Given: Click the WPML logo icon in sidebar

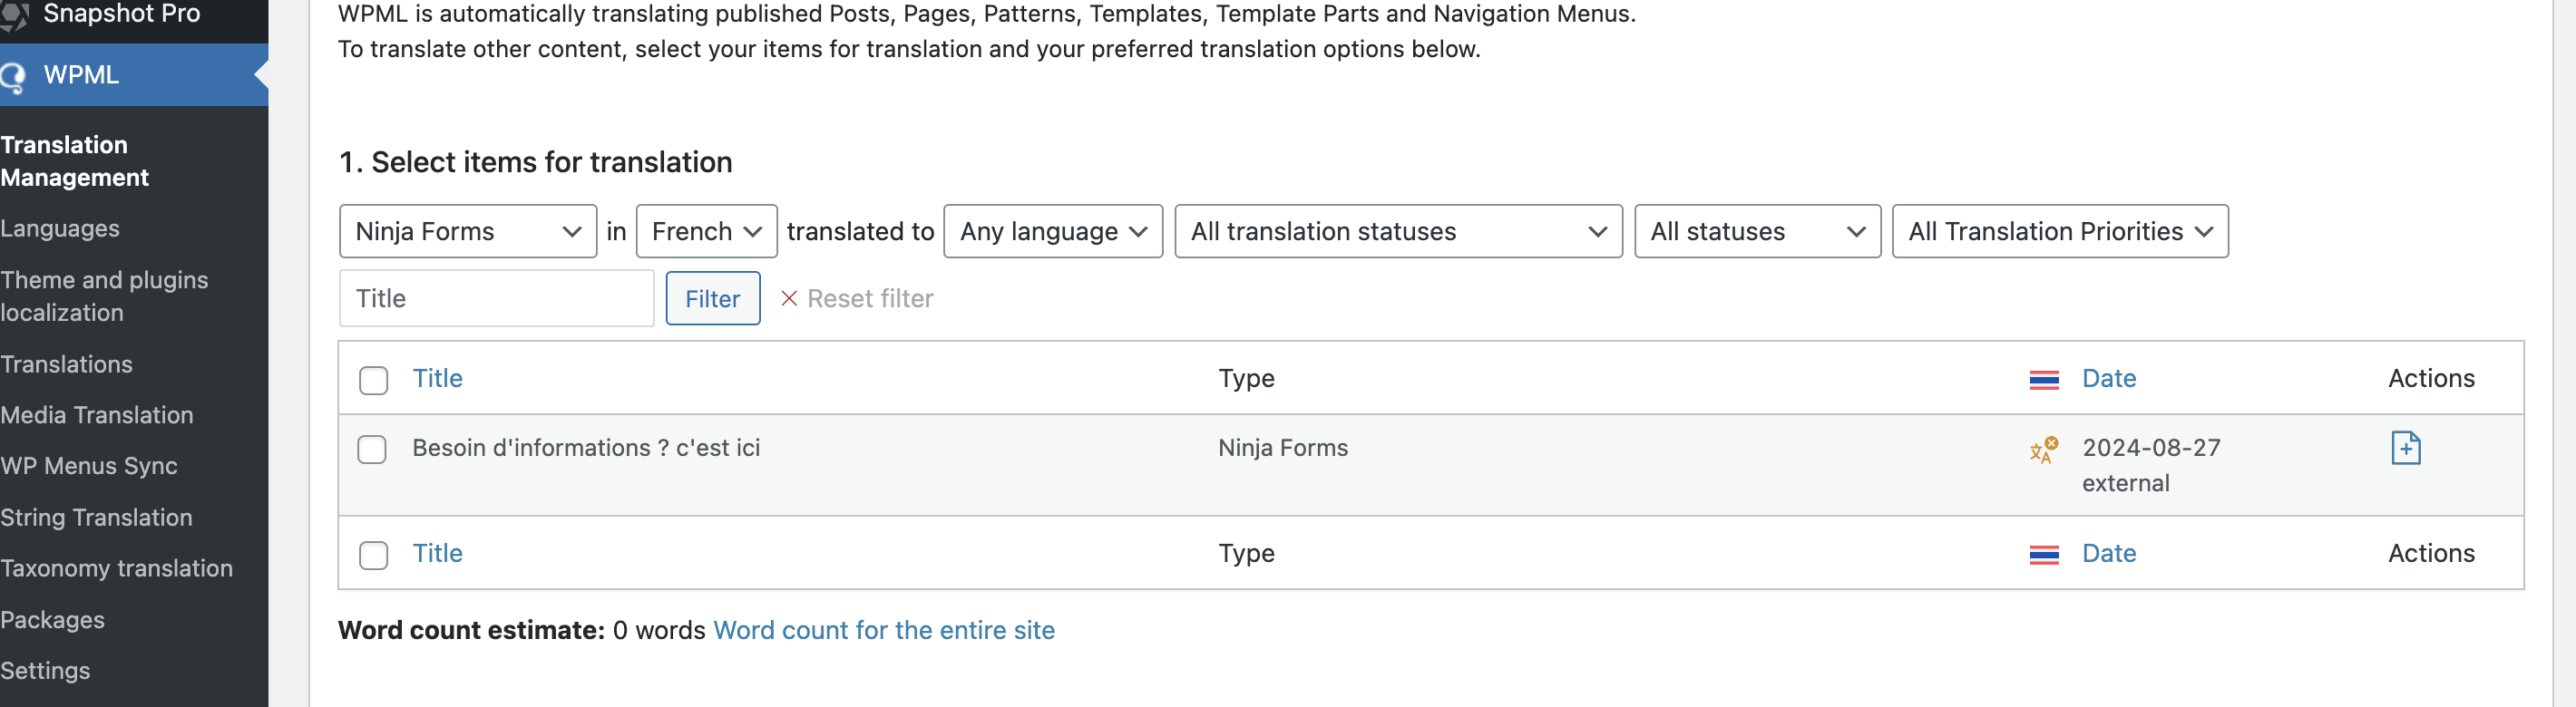Looking at the screenshot, I should coord(12,77).
